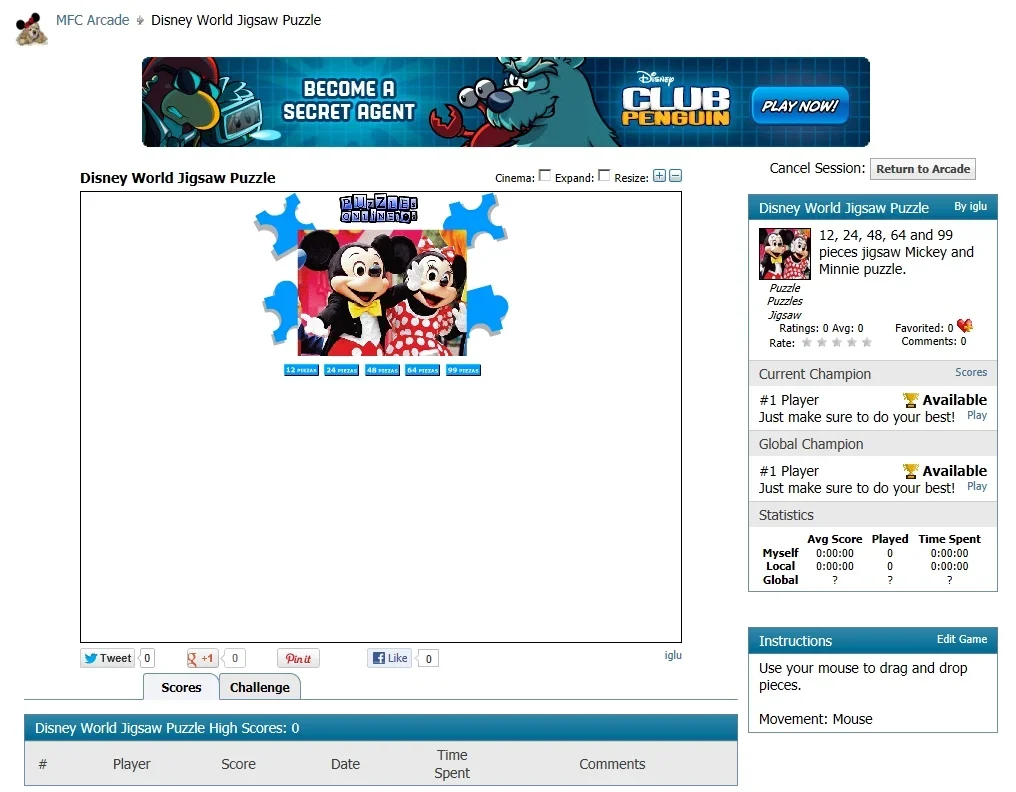Click the Facebook Like count bubble

428,658
